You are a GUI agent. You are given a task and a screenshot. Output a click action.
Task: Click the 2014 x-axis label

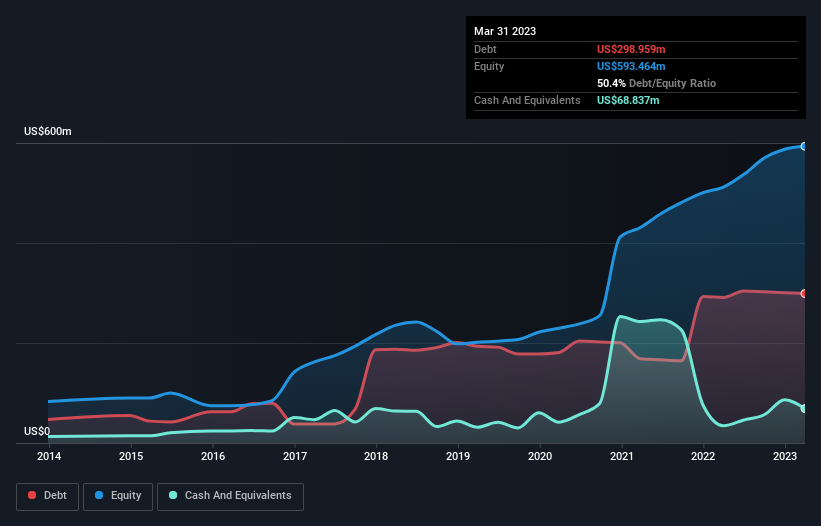point(49,456)
